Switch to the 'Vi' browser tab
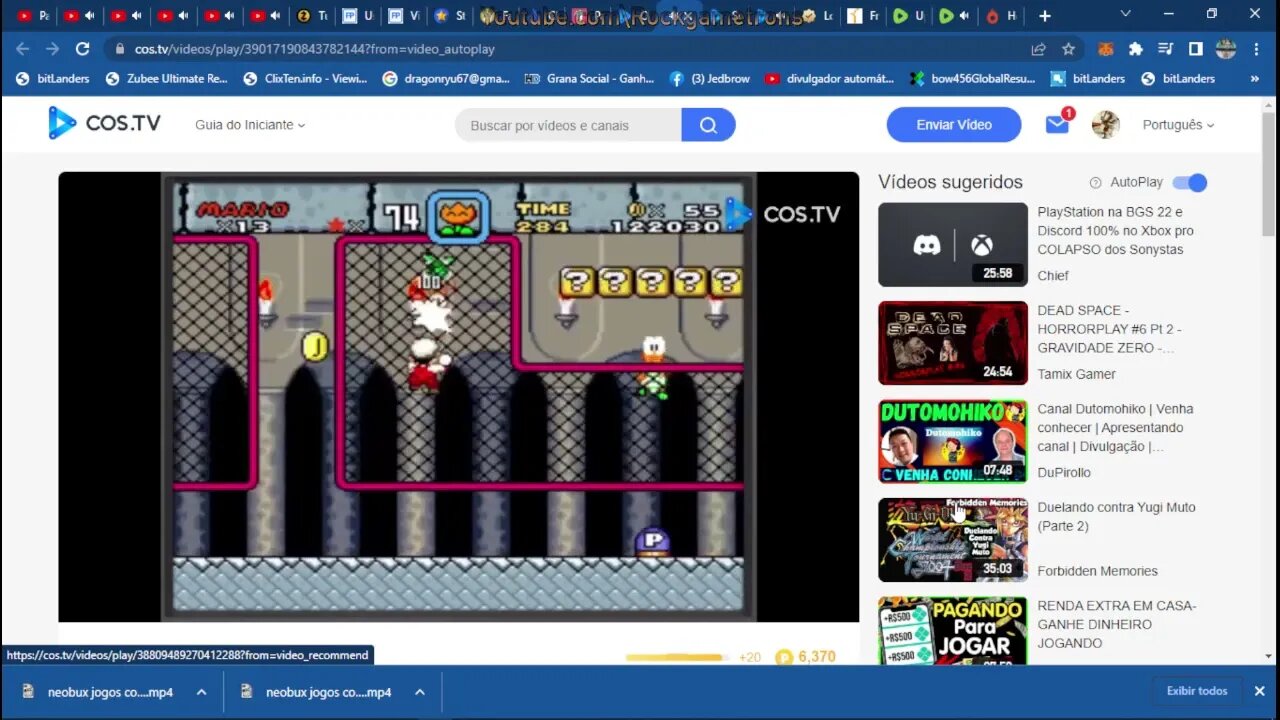The image size is (1280, 720). [x=404, y=16]
